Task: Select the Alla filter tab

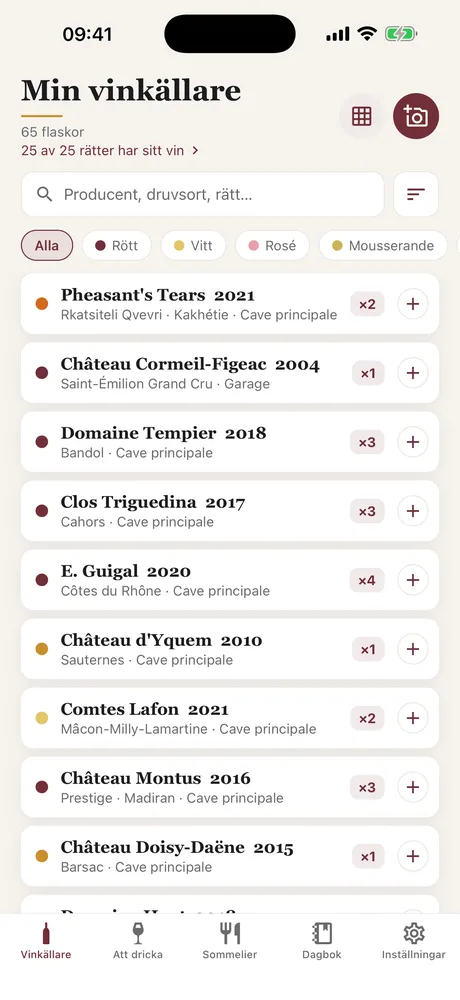Action: click(x=47, y=246)
